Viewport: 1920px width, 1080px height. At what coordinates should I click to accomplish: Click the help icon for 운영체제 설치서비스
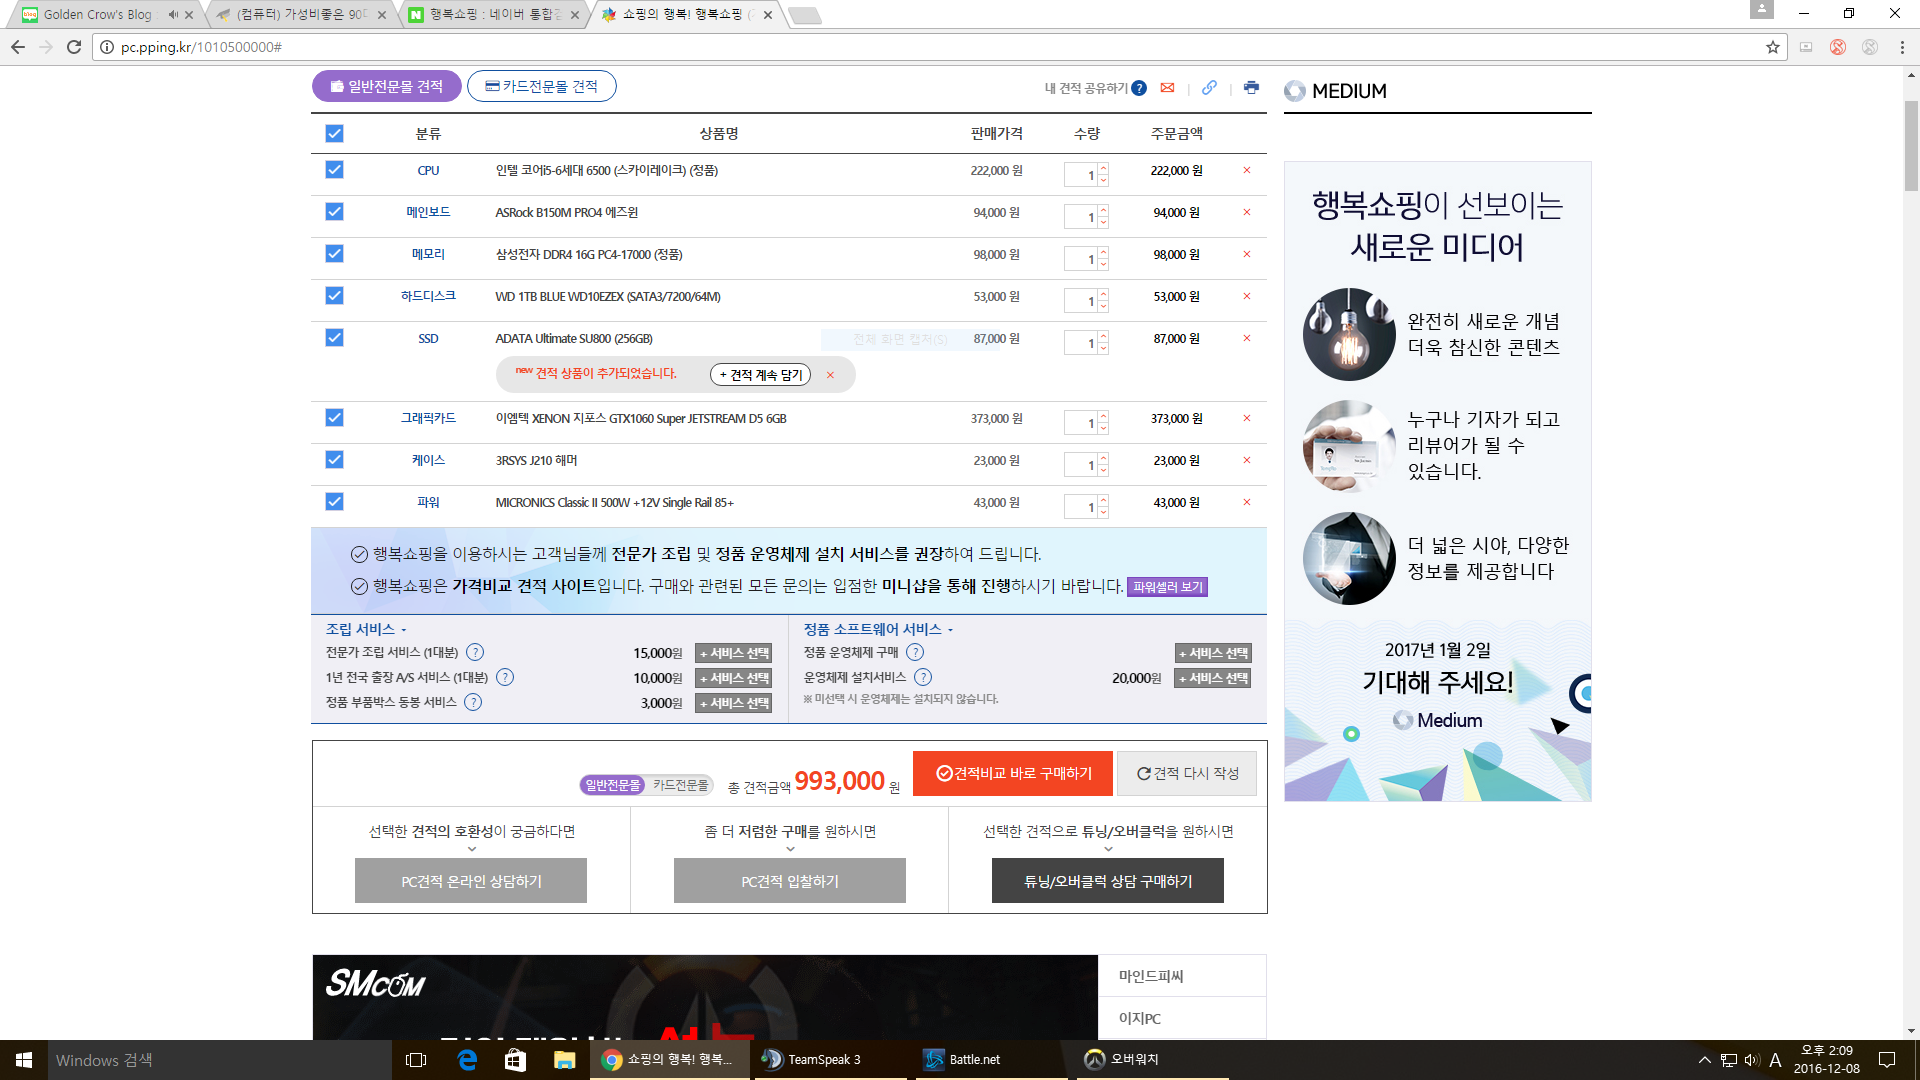click(923, 678)
